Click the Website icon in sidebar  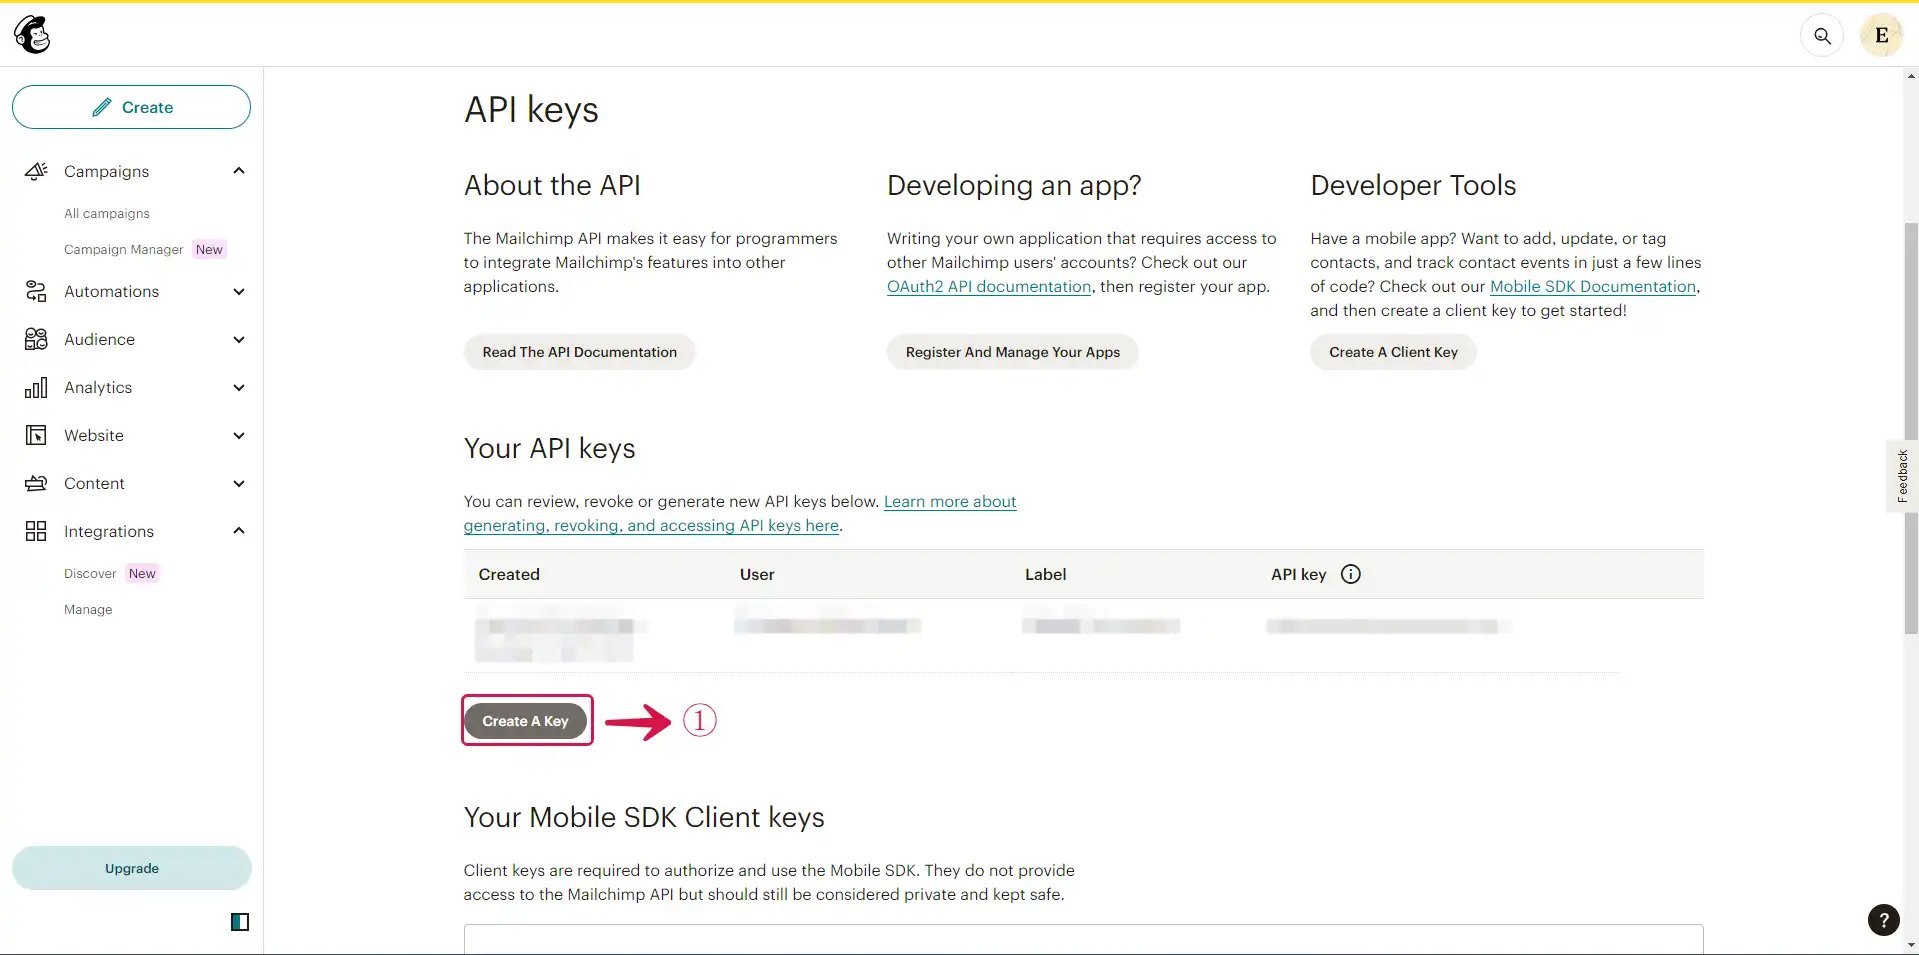coord(36,435)
